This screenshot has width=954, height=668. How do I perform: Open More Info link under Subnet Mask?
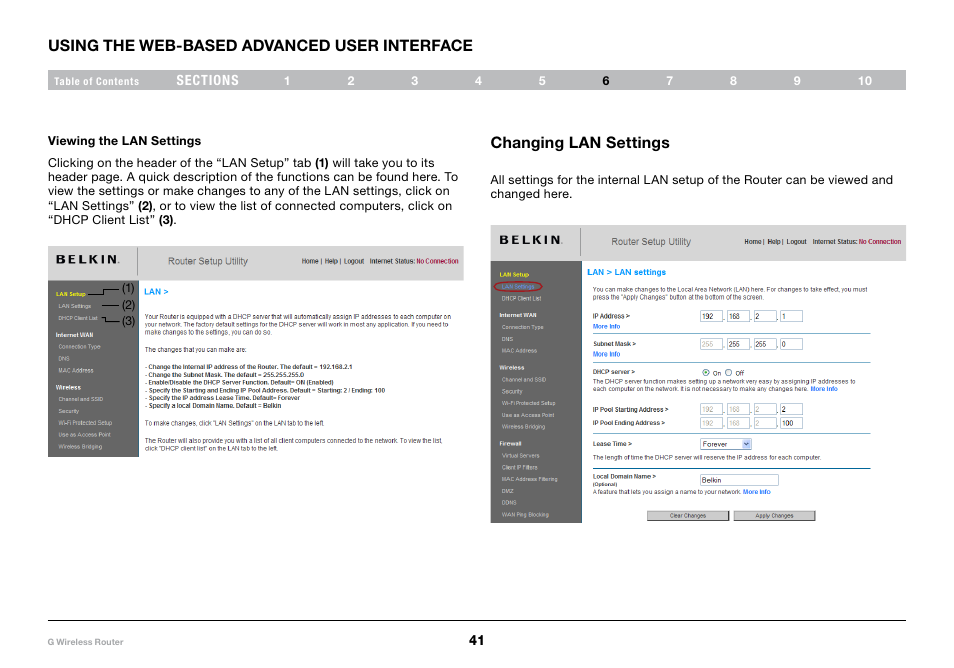pos(606,354)
